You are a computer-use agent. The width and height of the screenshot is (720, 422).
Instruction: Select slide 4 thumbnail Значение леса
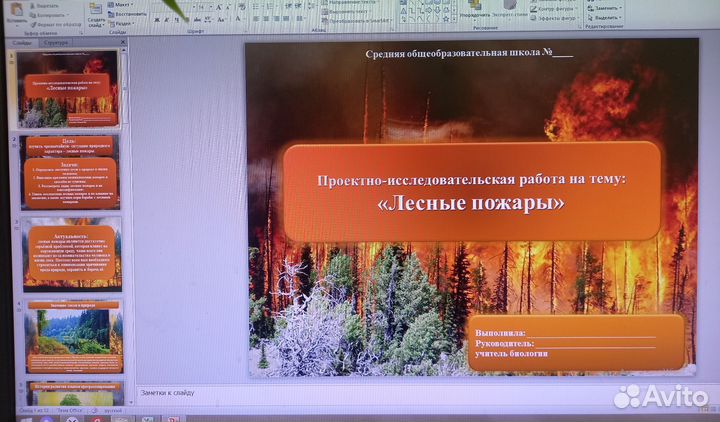(73, 337)
